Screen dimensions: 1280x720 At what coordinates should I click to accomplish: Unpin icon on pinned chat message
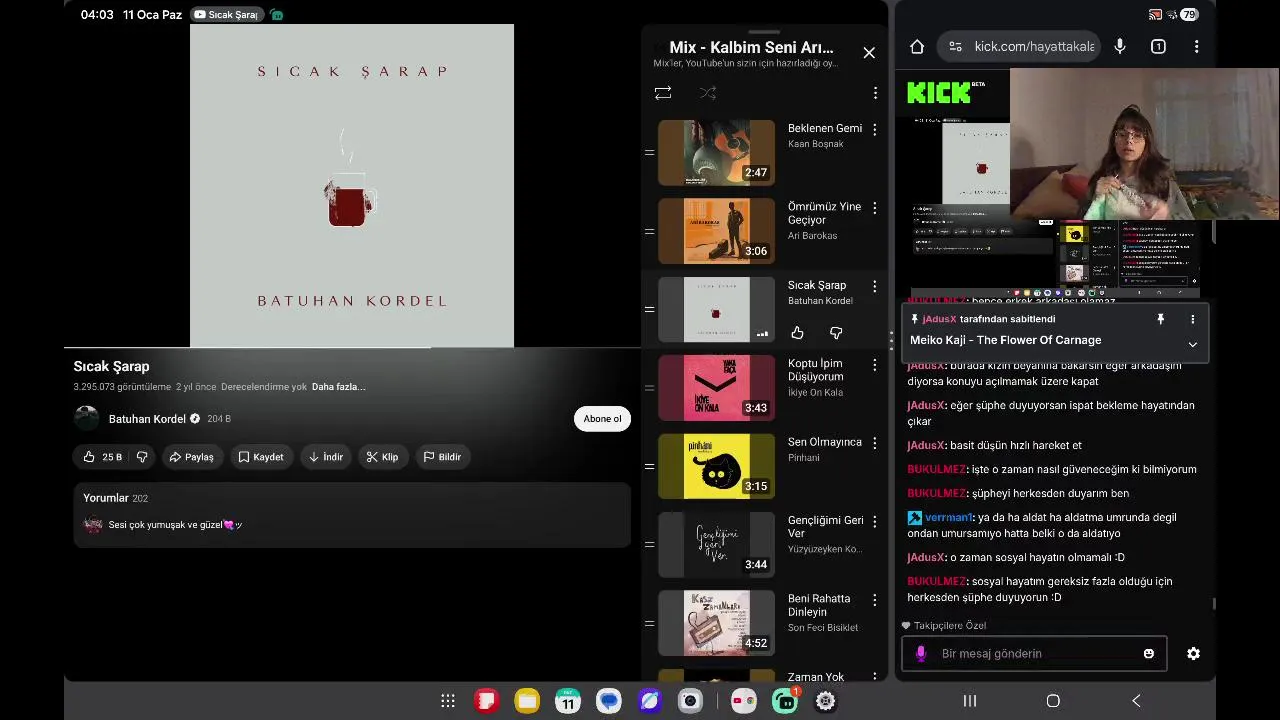pos(1160,319)
